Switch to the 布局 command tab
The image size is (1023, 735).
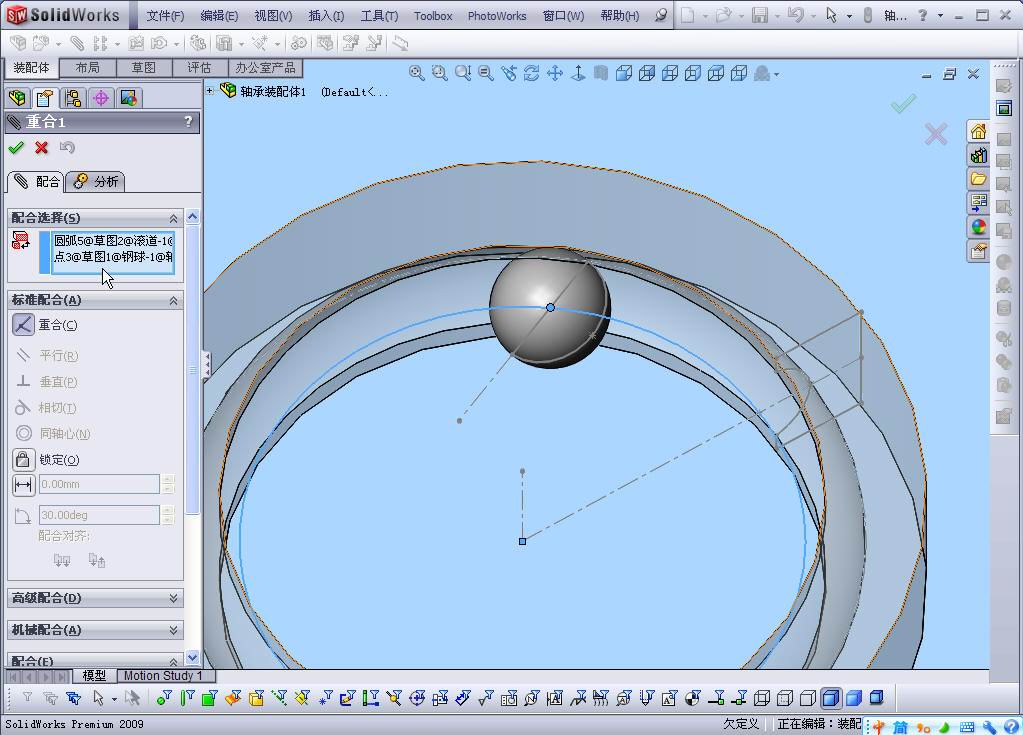tap(87, 68)
